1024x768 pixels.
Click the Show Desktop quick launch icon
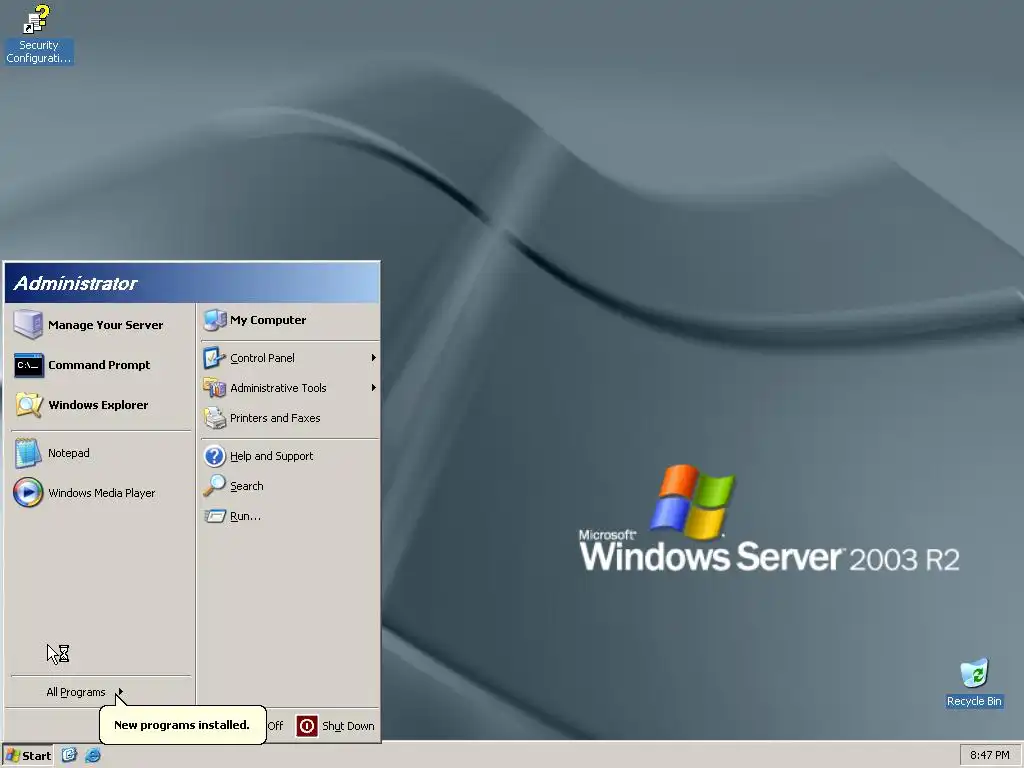pyautogui.click(x=69, y=755)
